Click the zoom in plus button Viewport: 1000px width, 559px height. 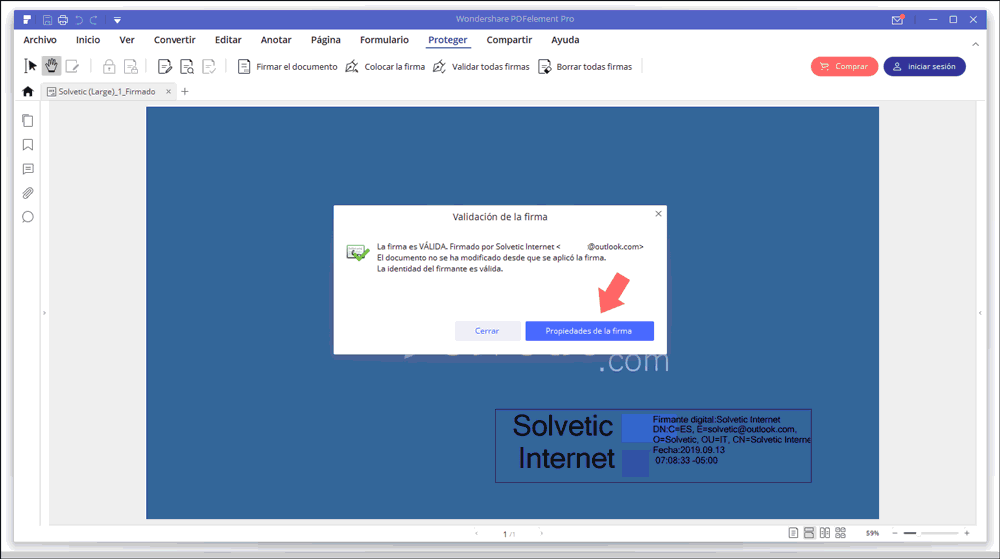point(967,533)
